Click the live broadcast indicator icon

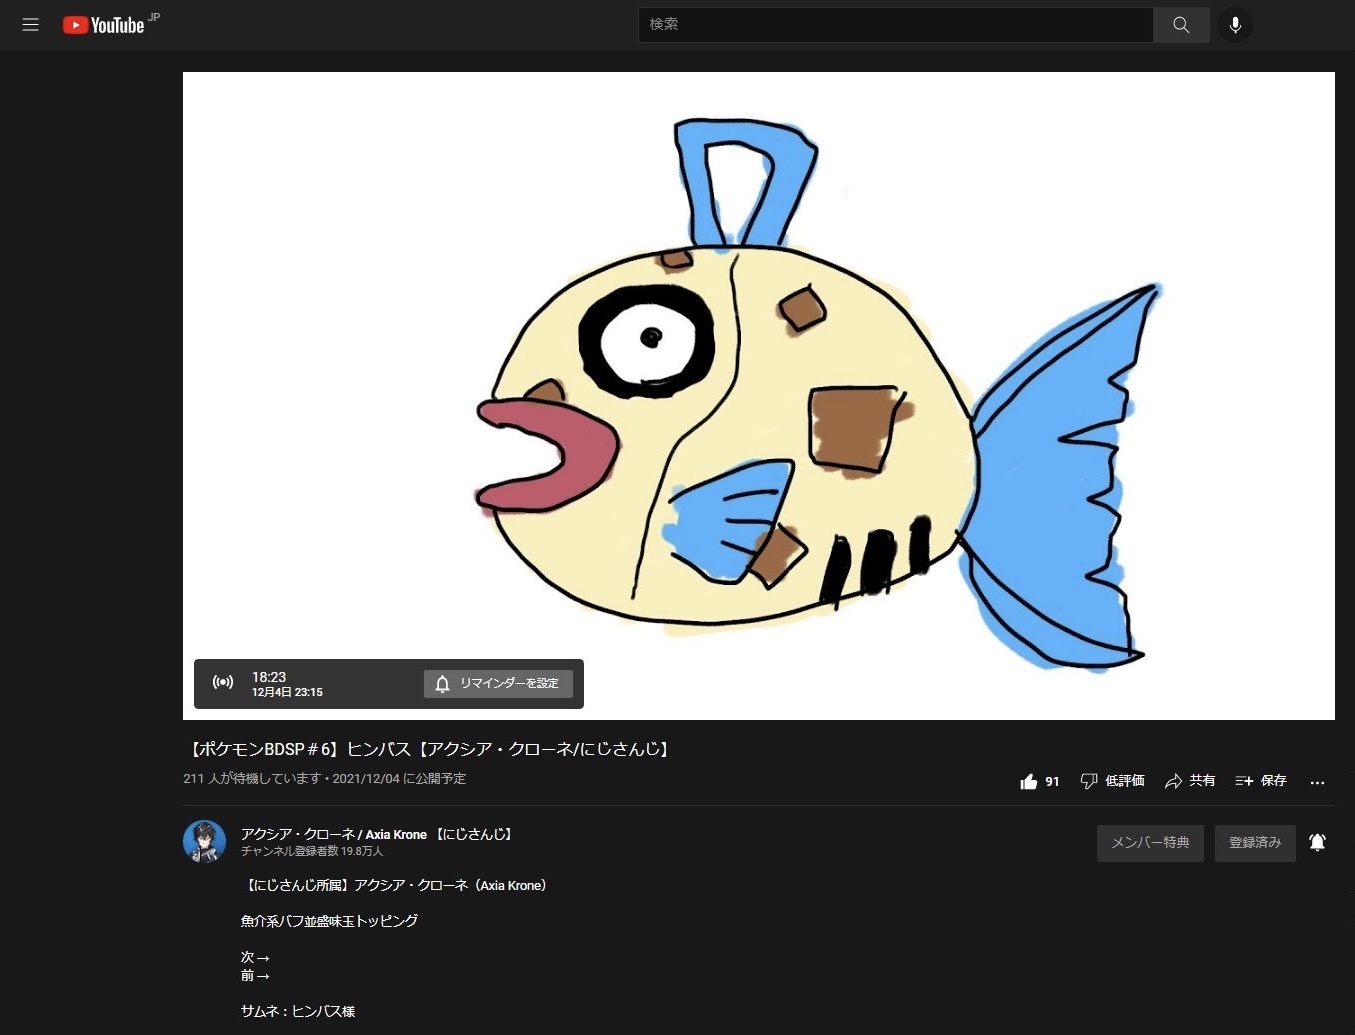[223, 683]
